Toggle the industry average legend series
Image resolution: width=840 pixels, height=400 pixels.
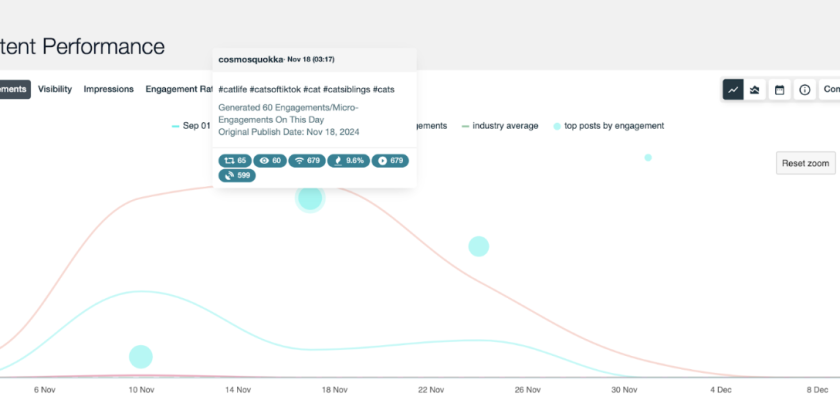(500, 126)
